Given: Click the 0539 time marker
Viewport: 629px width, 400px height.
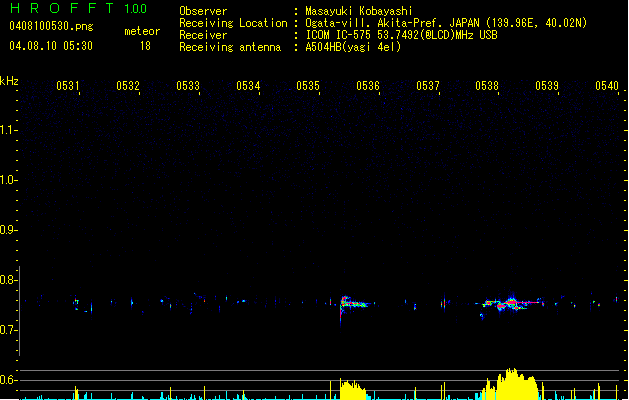Looking at the screenshot, I should pos(547,86).
